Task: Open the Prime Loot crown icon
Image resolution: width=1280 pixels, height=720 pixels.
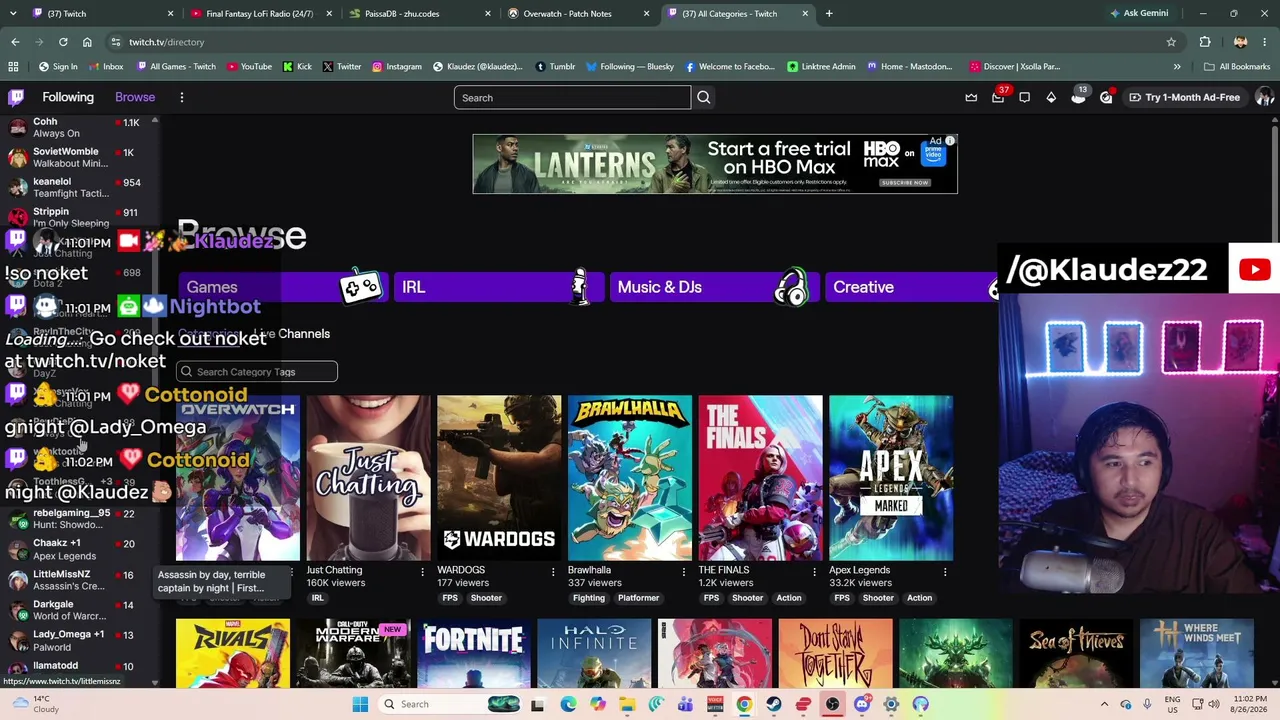Action: pyautogui.click(x=971, y=98)
